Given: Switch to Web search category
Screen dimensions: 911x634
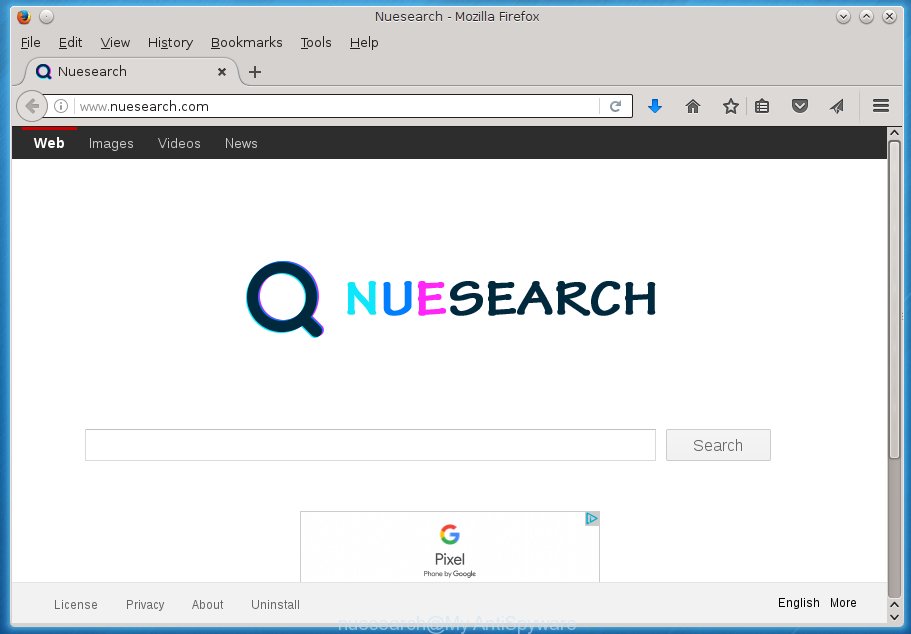Looking at the screenshot, I should coord(49,143).
